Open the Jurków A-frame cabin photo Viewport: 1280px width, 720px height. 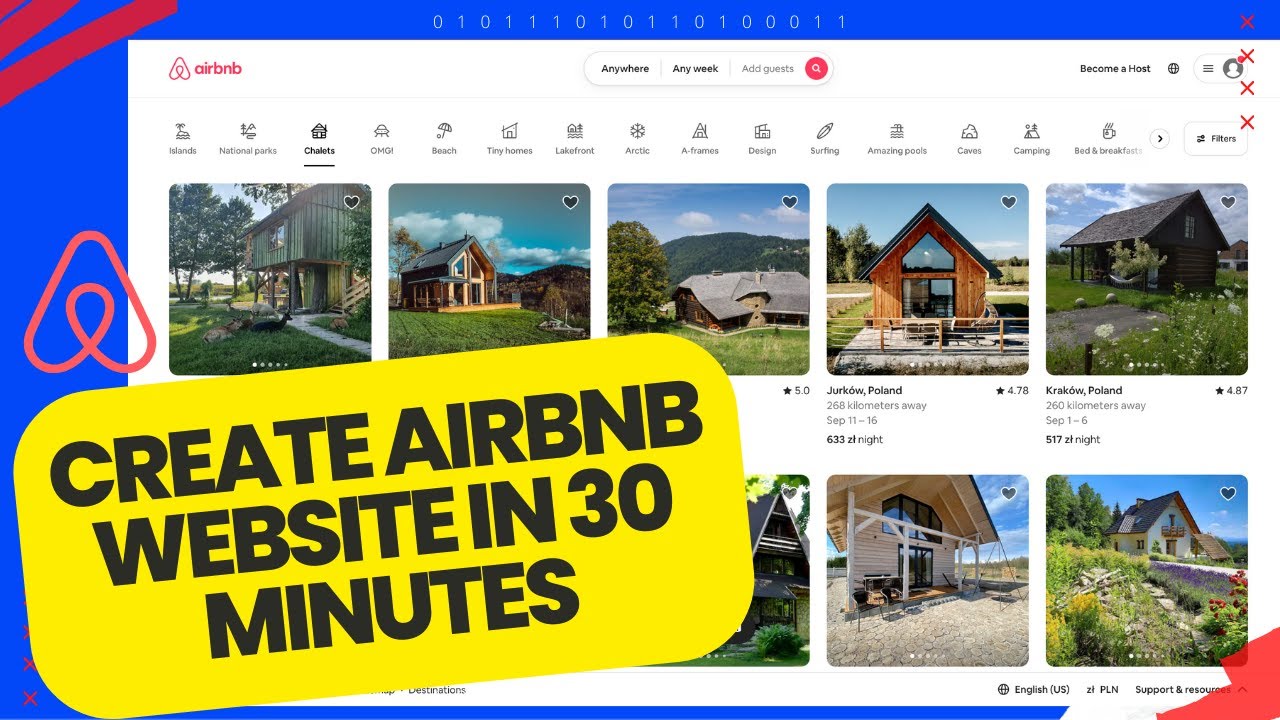coord(927,279)
